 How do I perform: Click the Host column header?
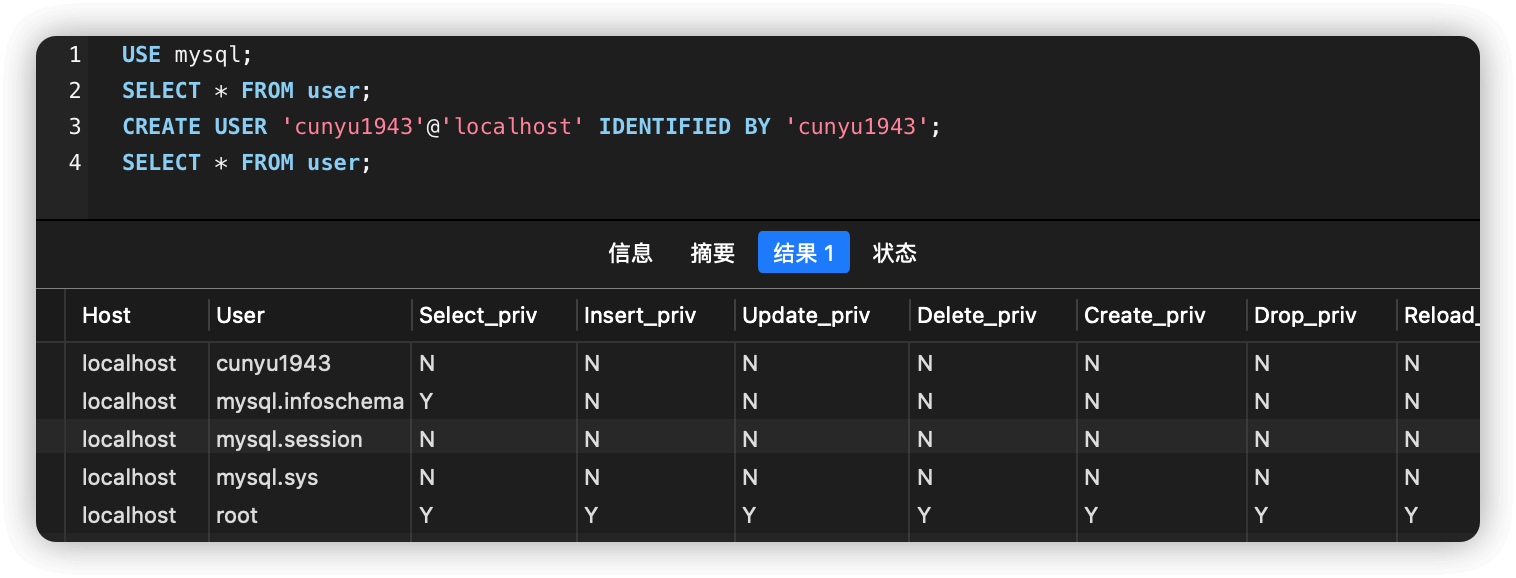(x=106, y=316)
